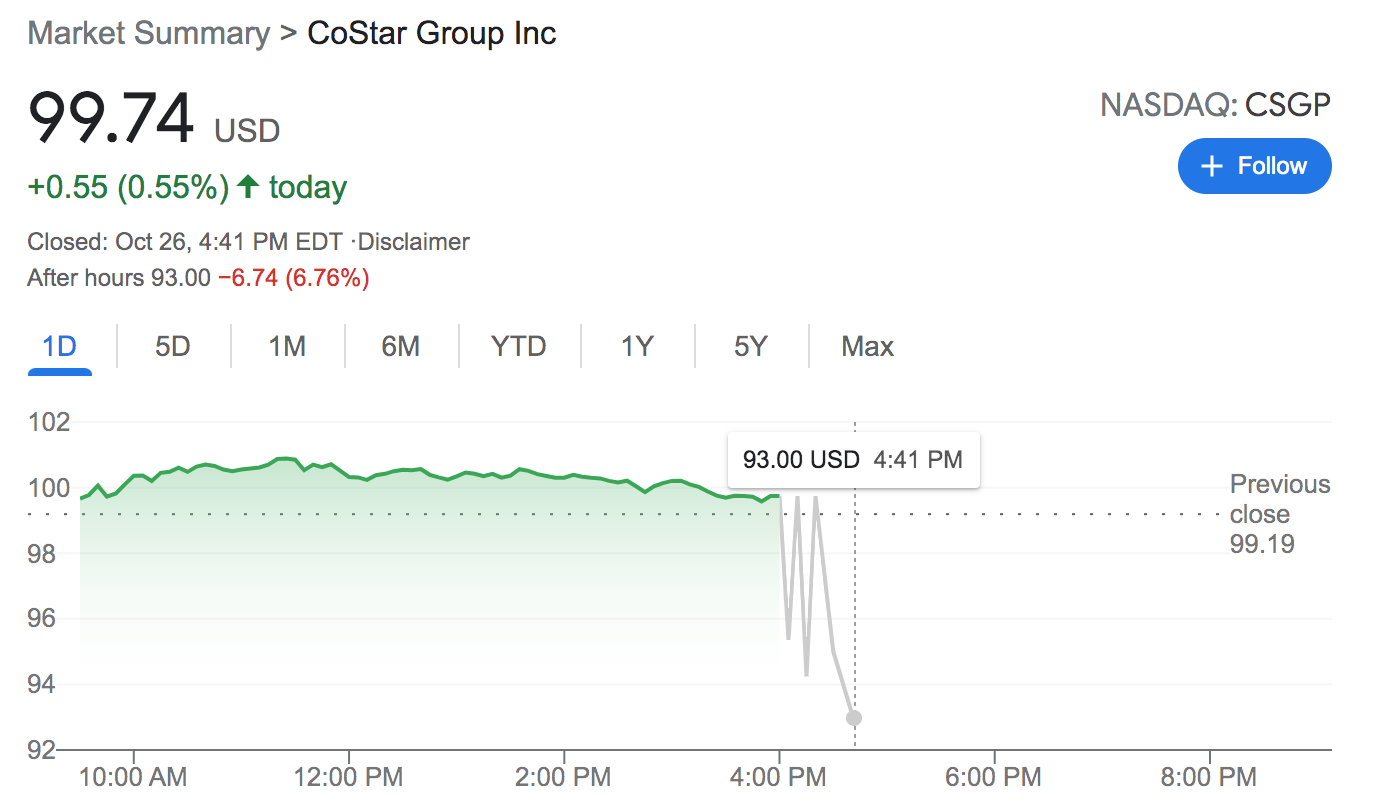Open the Disclaimer link
The image size is (1390, 804).
point(414,242)
